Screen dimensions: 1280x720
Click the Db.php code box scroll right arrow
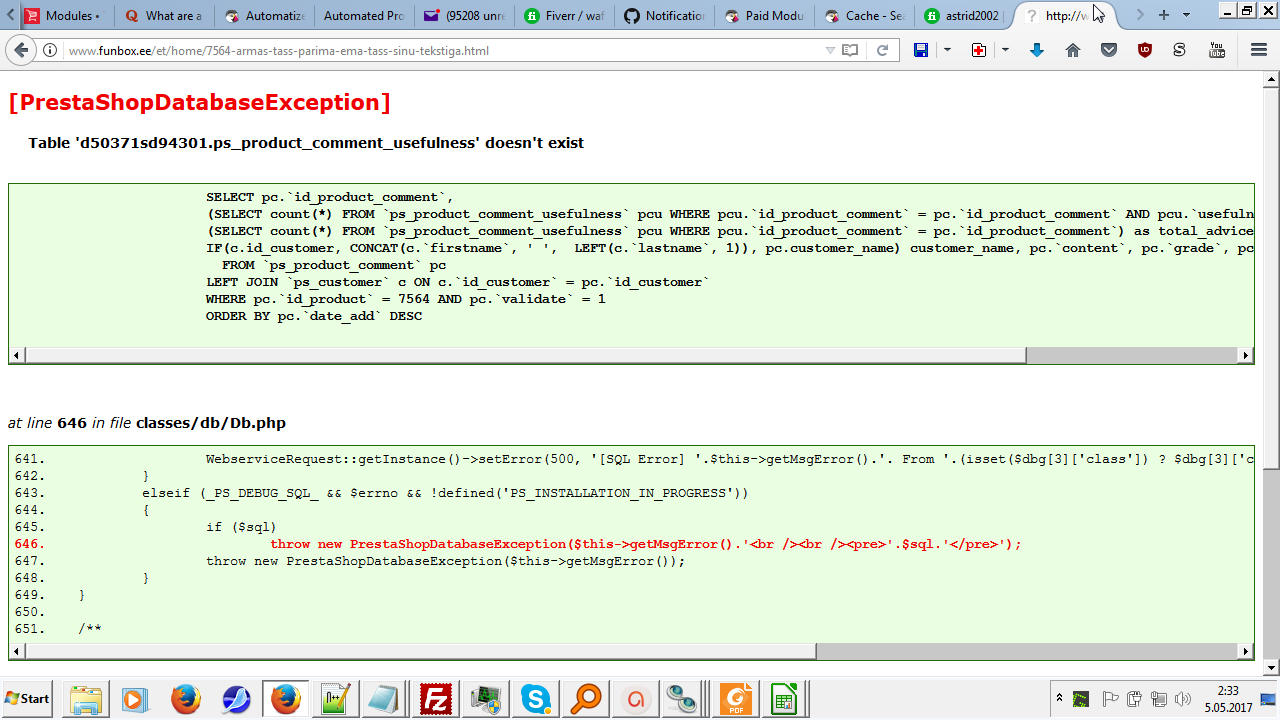click(1246, 651)
